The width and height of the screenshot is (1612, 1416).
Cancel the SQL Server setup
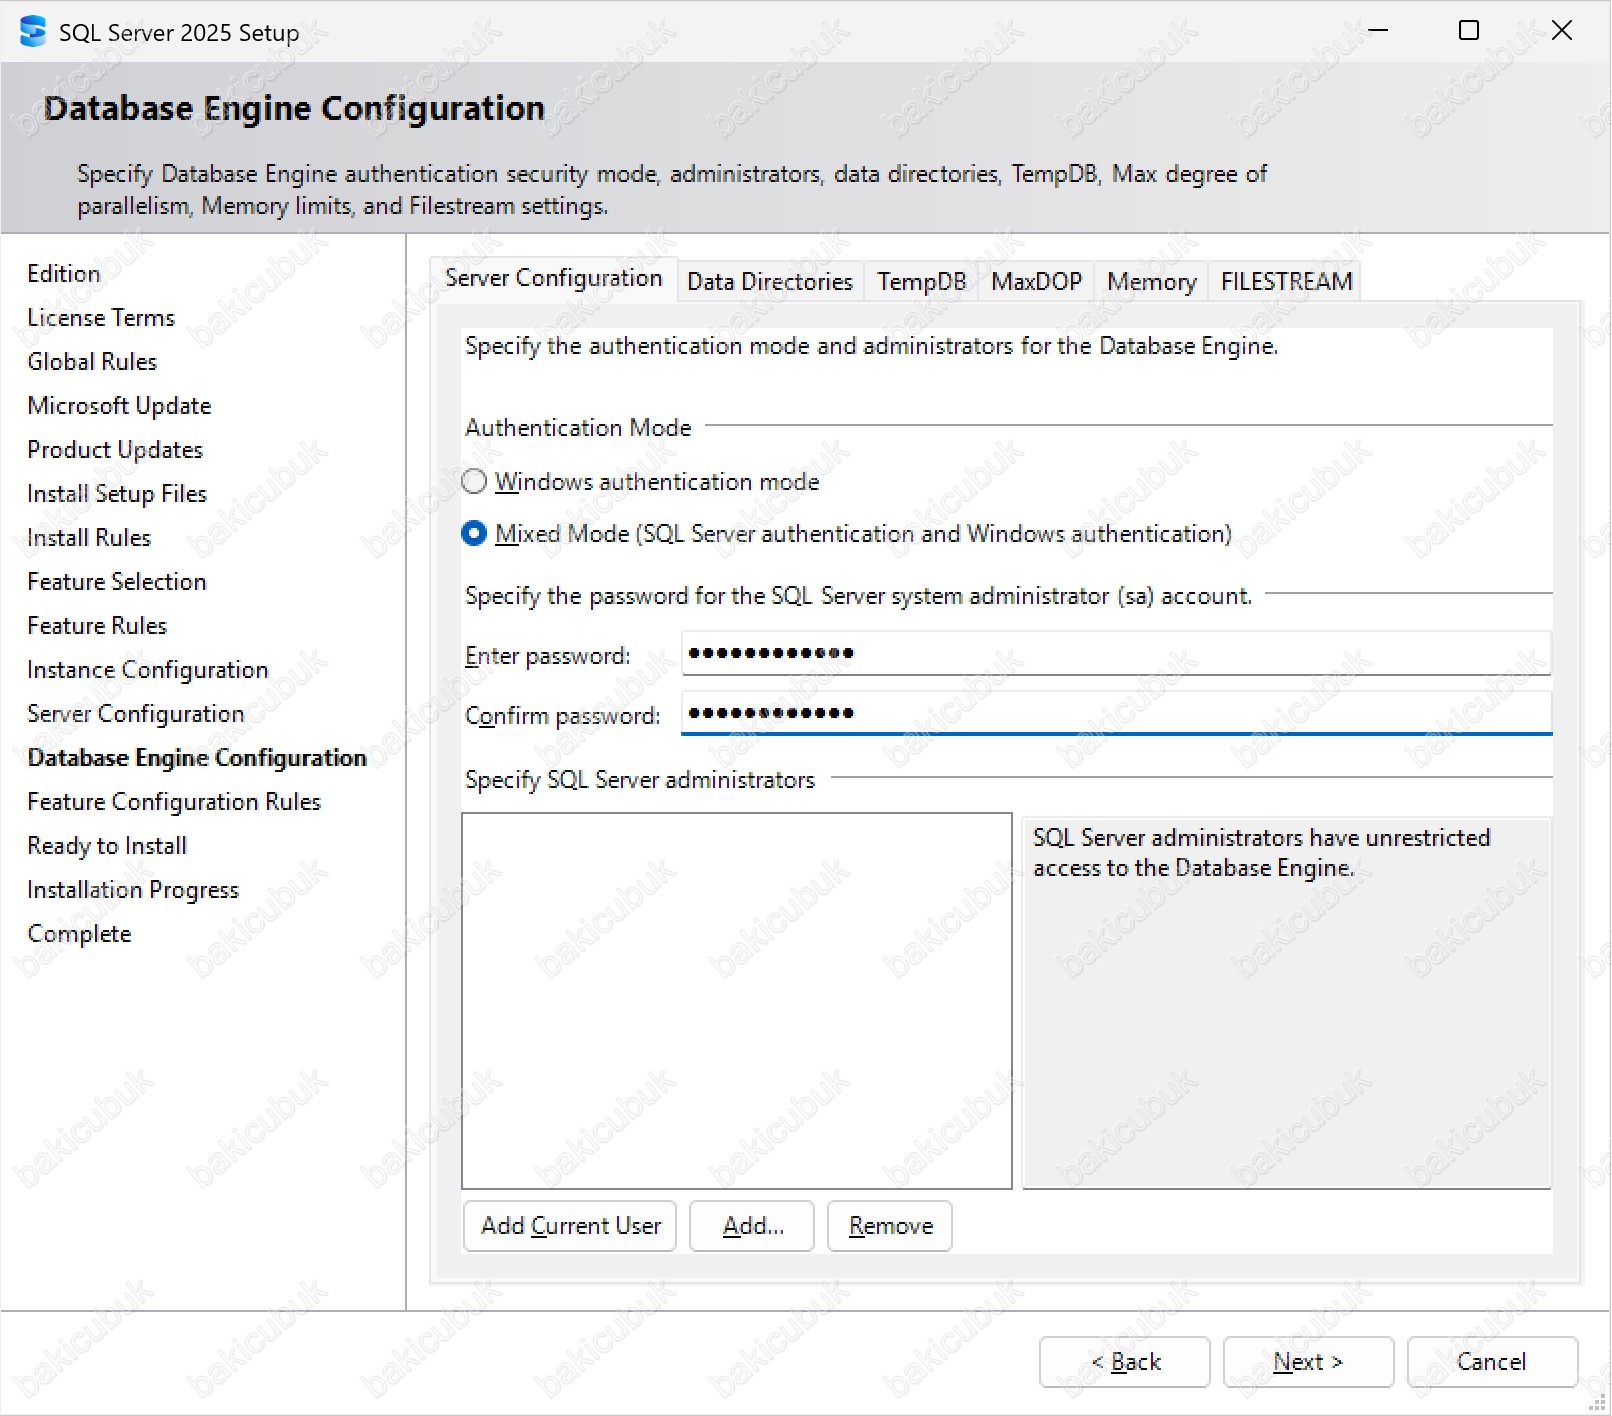[1492, 1362]
